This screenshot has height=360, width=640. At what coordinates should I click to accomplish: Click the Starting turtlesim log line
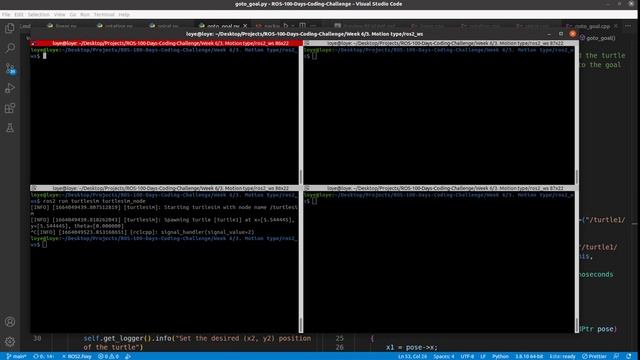164,210
